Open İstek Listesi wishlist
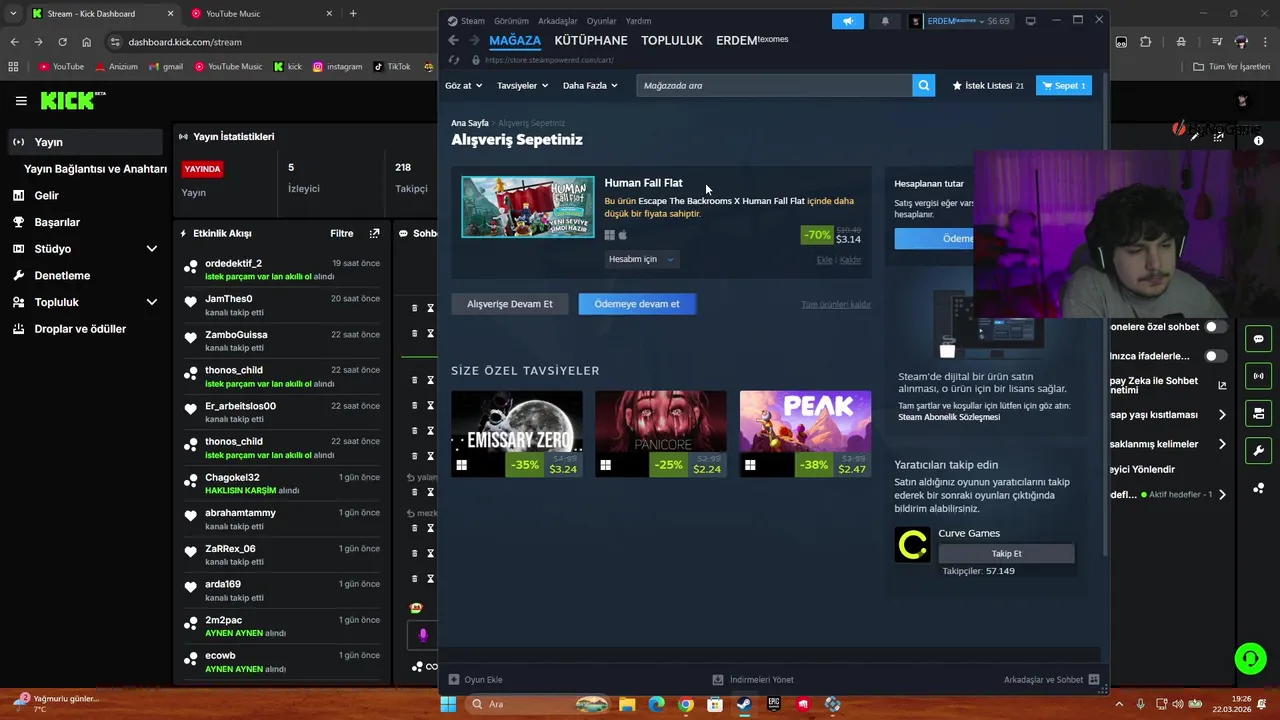 tap(988, 86)
